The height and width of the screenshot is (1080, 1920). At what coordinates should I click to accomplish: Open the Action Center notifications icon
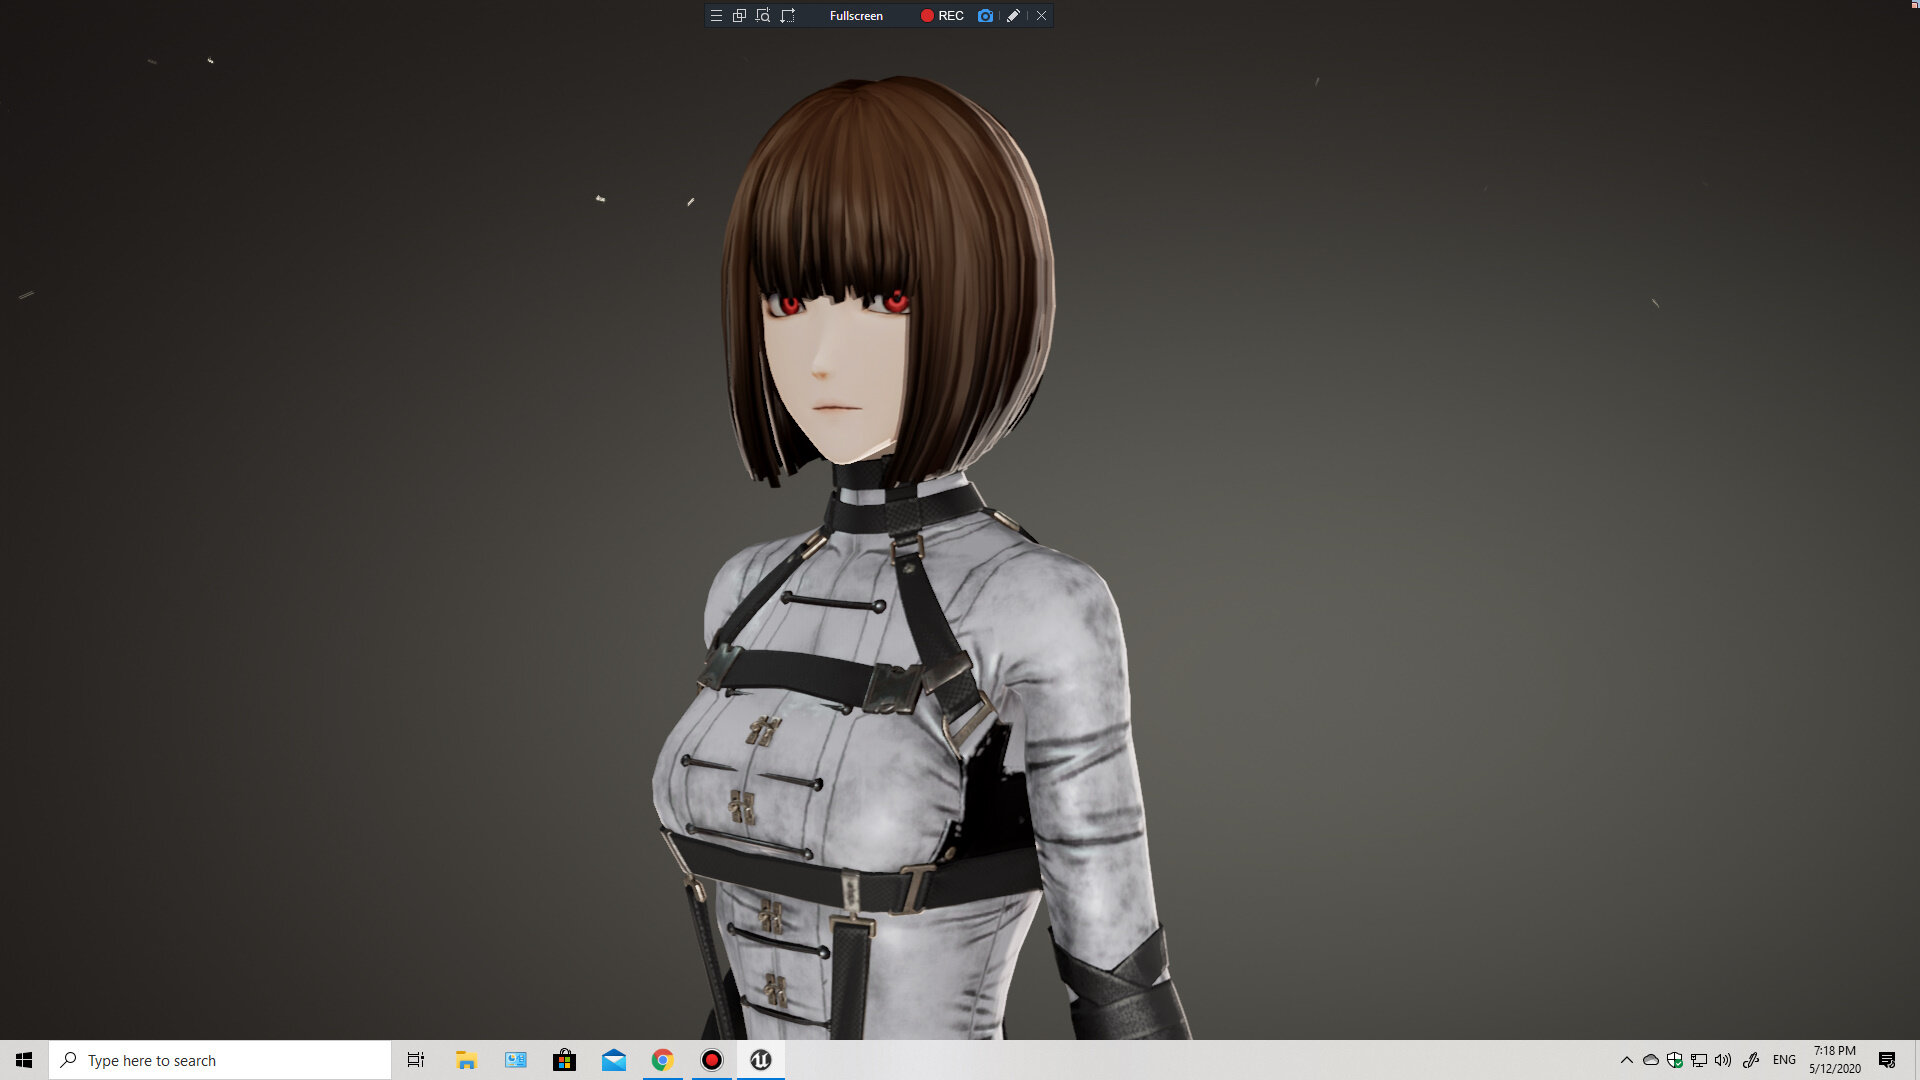1887,1060
